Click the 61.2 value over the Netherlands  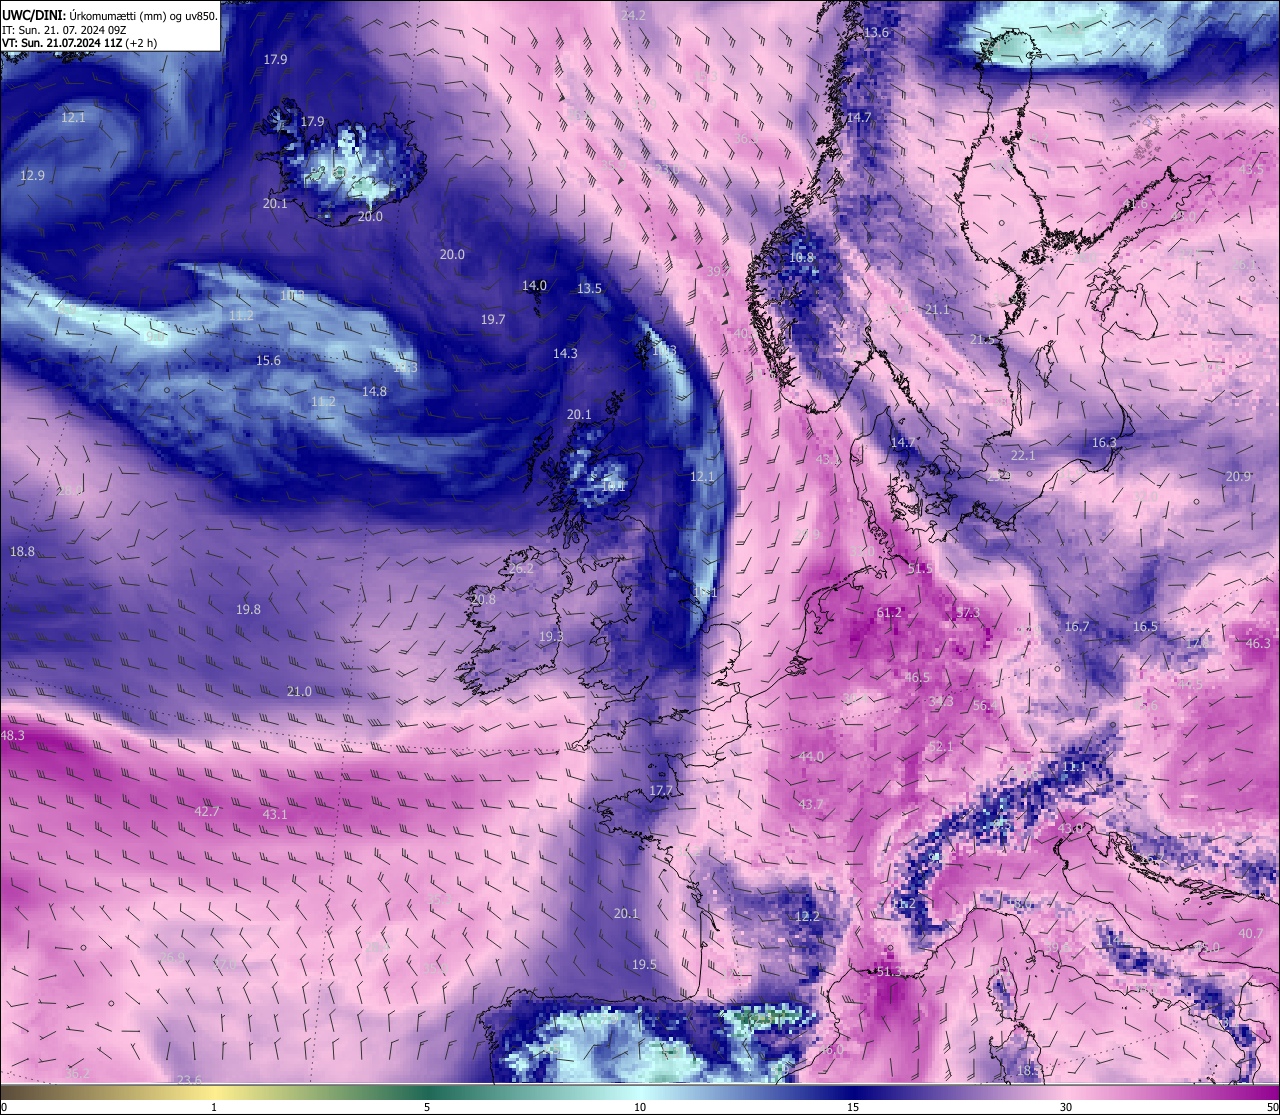[x=889, y=613]
